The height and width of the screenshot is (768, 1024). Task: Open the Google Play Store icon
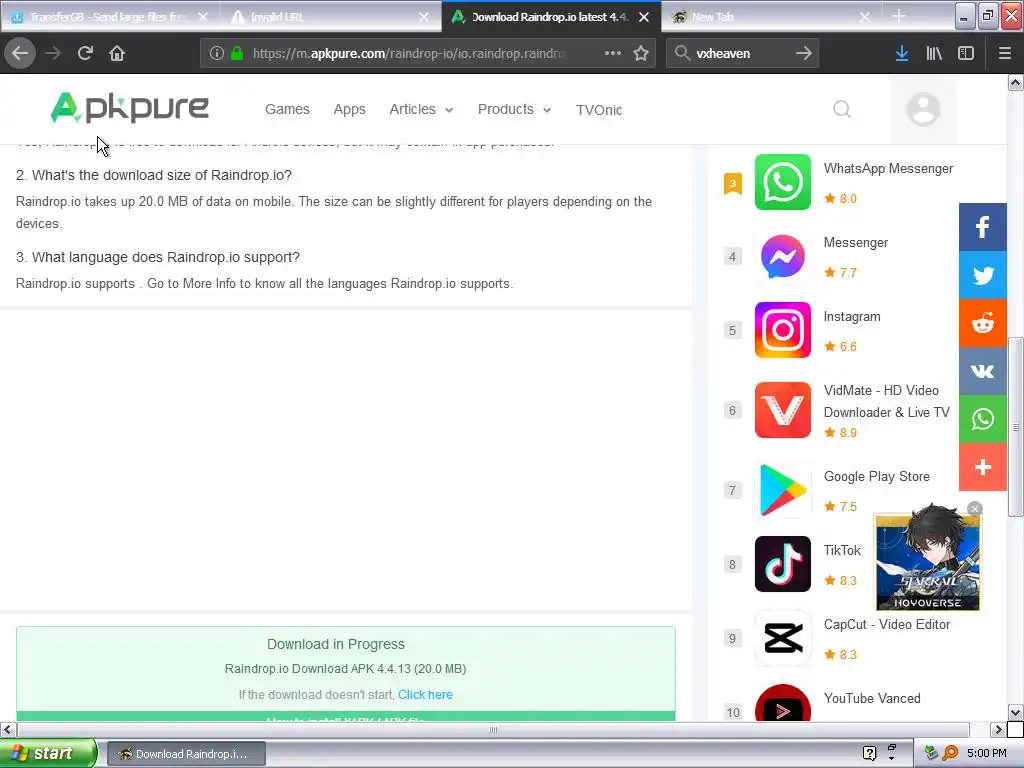tap(782, 490)
